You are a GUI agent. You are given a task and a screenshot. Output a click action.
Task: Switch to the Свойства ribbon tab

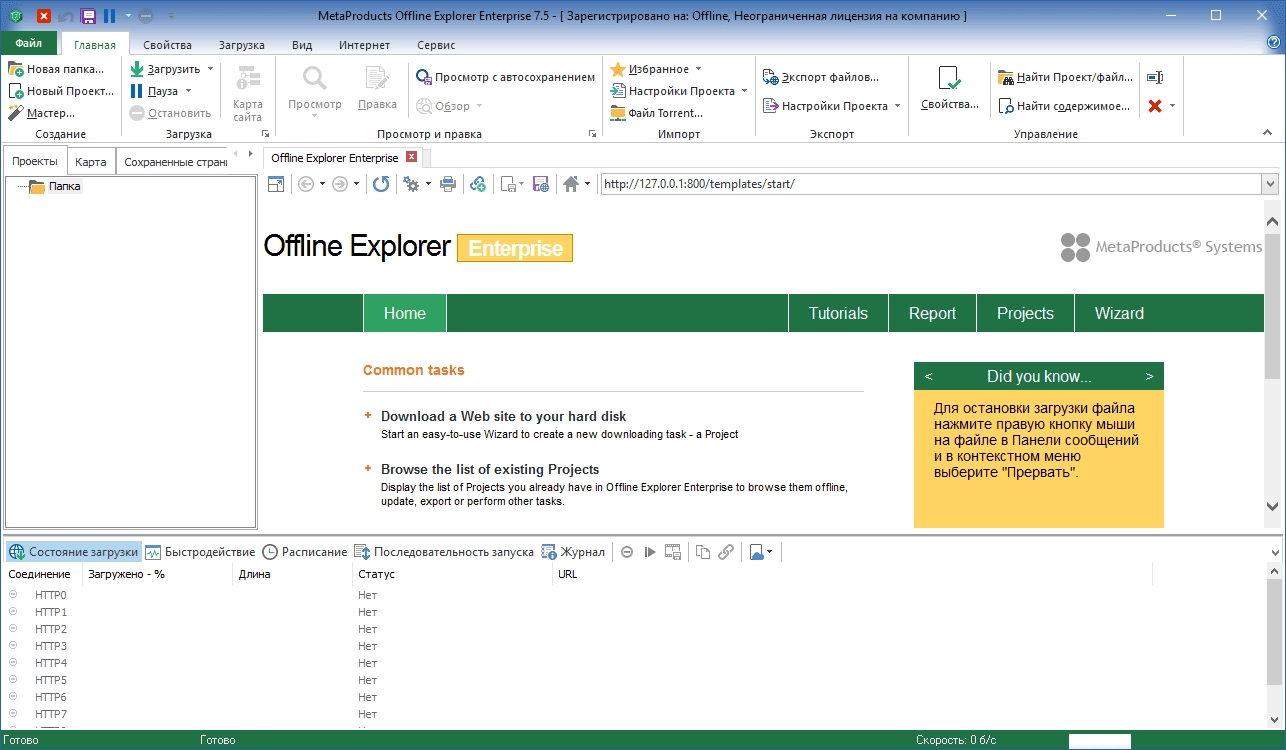coord(167,45)
